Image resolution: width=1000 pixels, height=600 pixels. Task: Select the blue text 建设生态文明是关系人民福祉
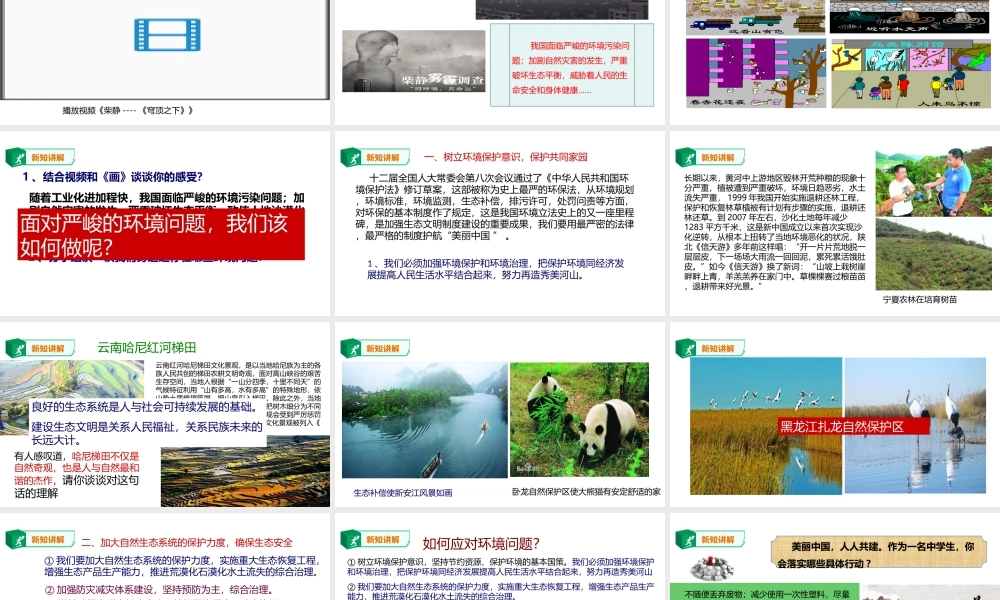147,433
